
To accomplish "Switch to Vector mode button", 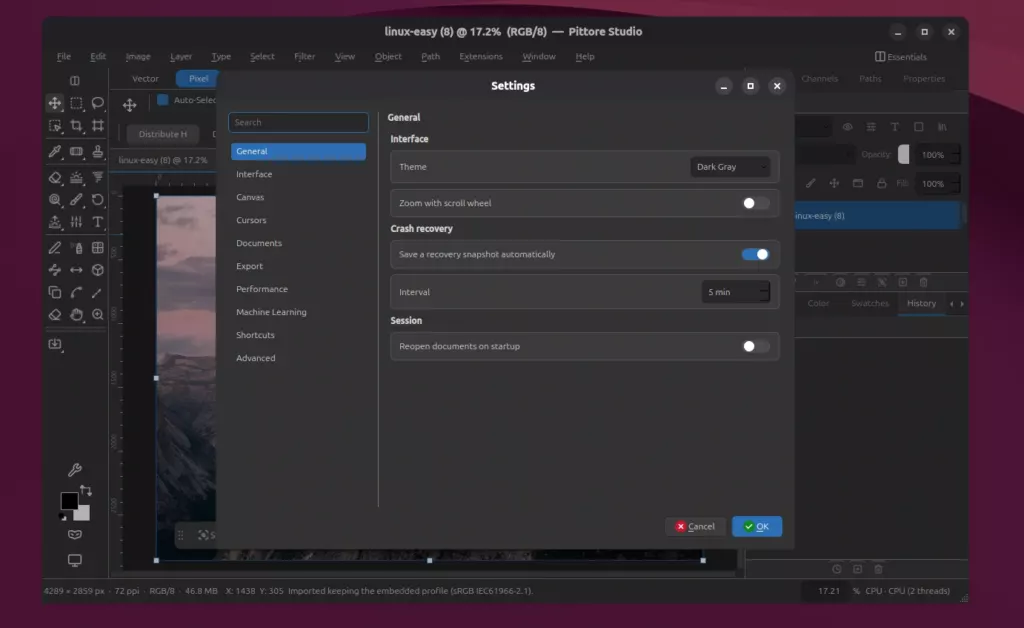I will (x=145, y=79).
